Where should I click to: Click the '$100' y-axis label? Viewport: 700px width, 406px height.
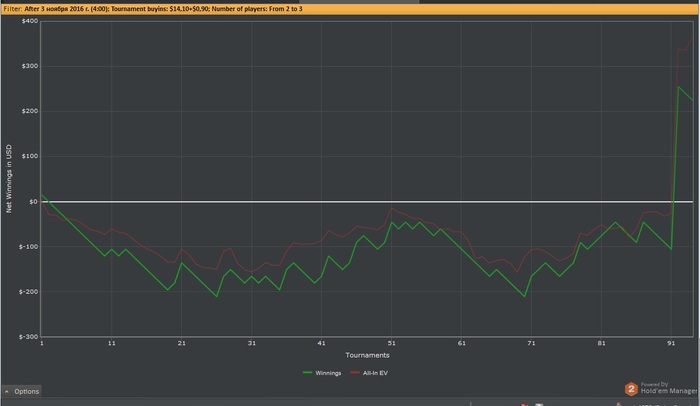pos(30,156)
